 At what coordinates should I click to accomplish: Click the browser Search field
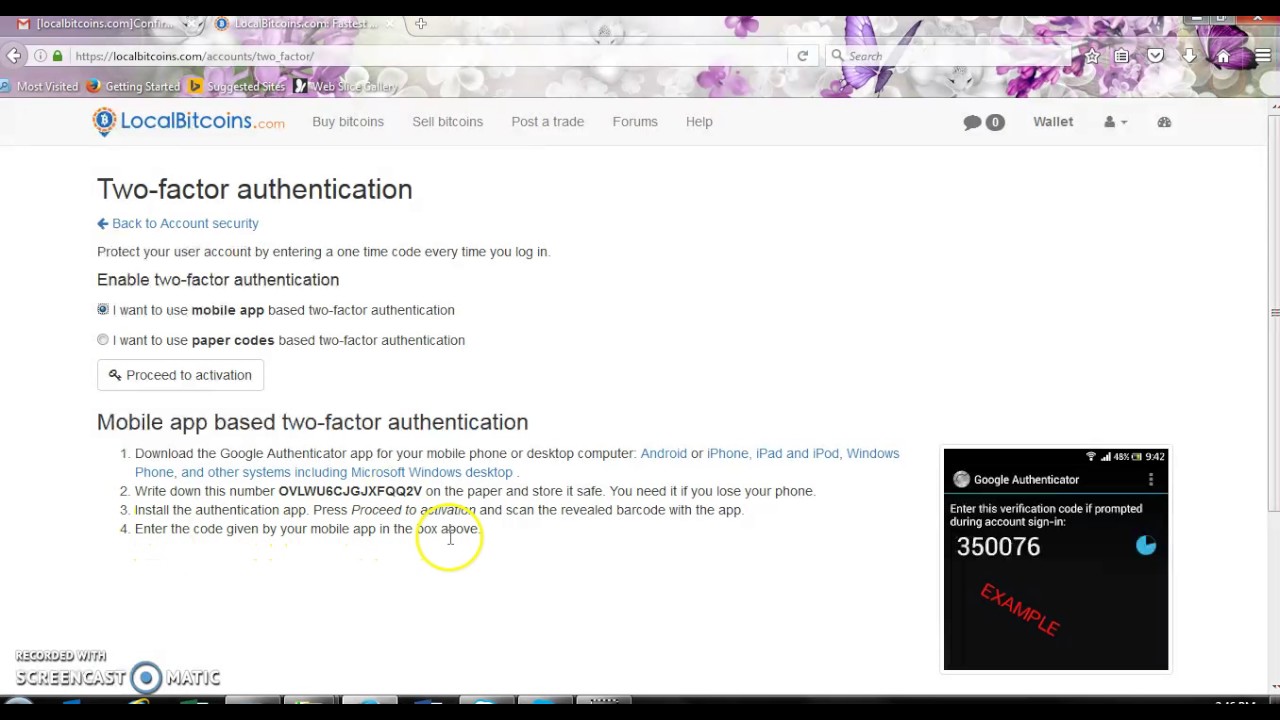point(950,56)
